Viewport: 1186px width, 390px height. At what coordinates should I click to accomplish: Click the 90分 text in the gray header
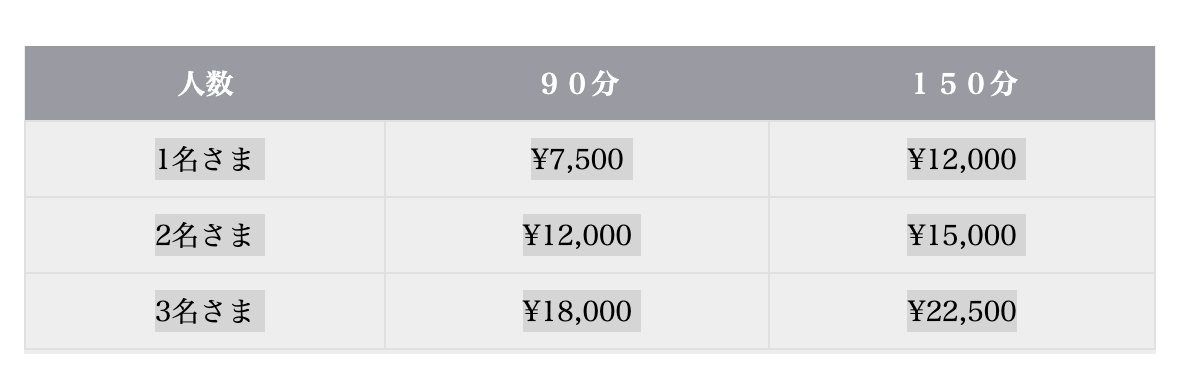(580, 83)
